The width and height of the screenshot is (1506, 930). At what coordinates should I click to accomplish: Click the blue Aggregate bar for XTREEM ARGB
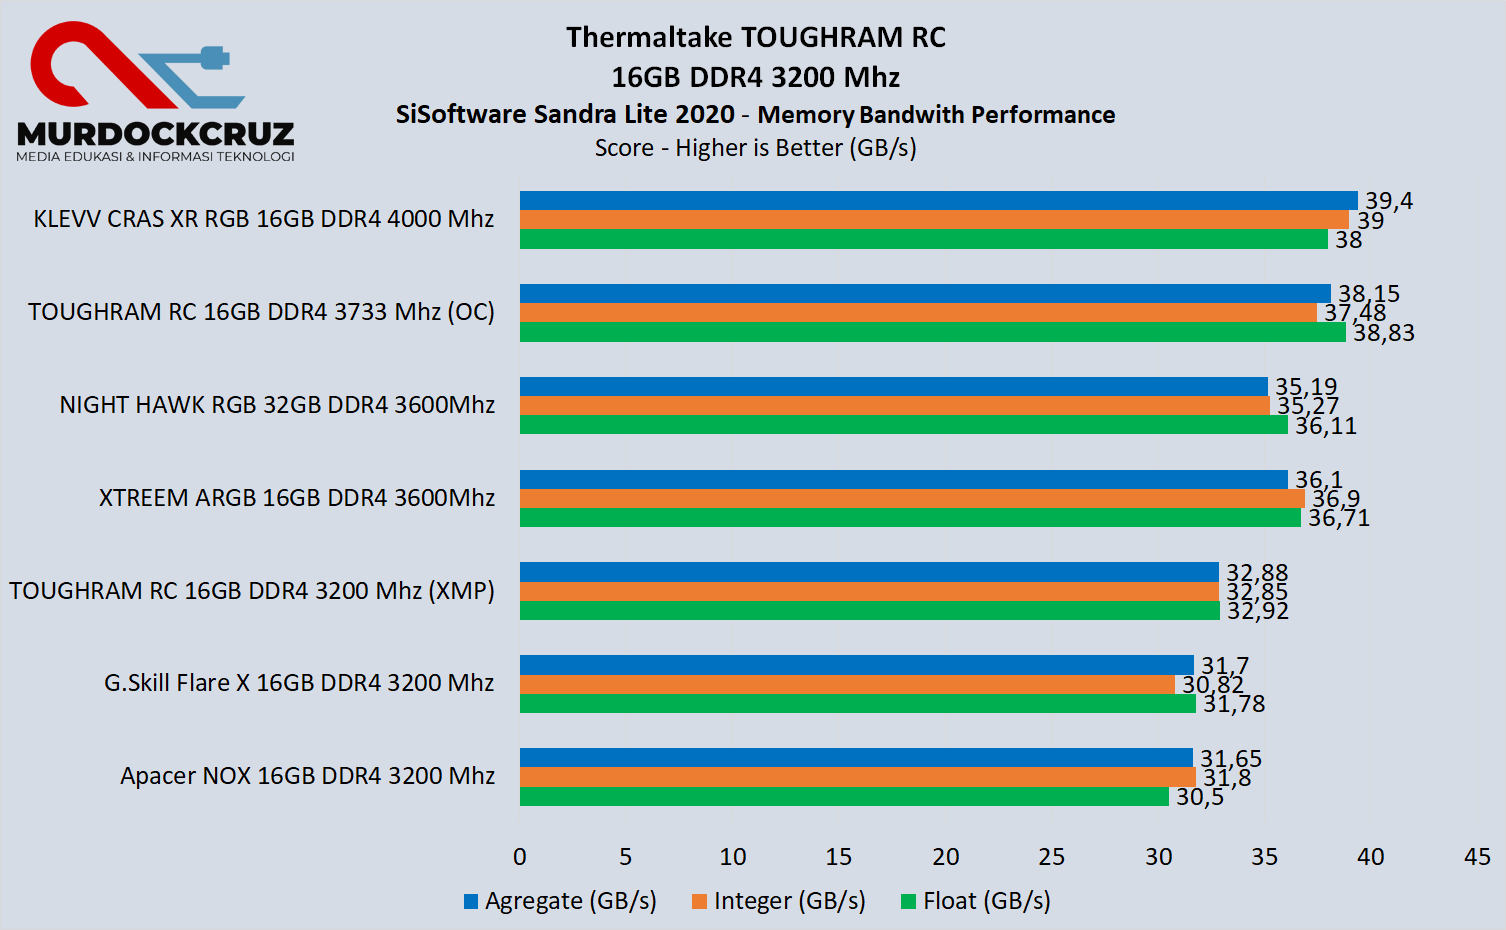coord(904,480)
